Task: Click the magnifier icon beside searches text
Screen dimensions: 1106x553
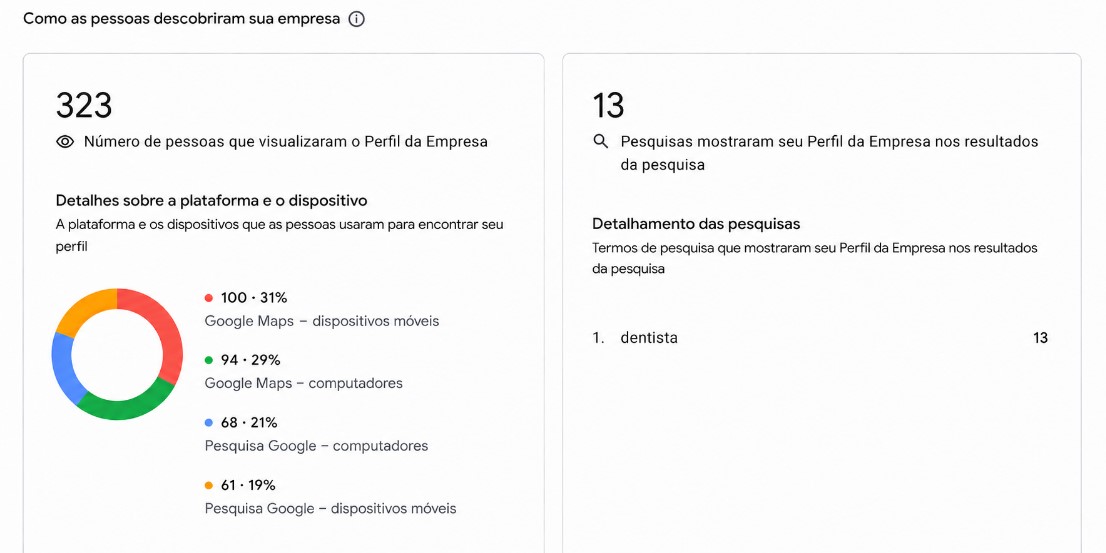Action: tap(601, 141)
